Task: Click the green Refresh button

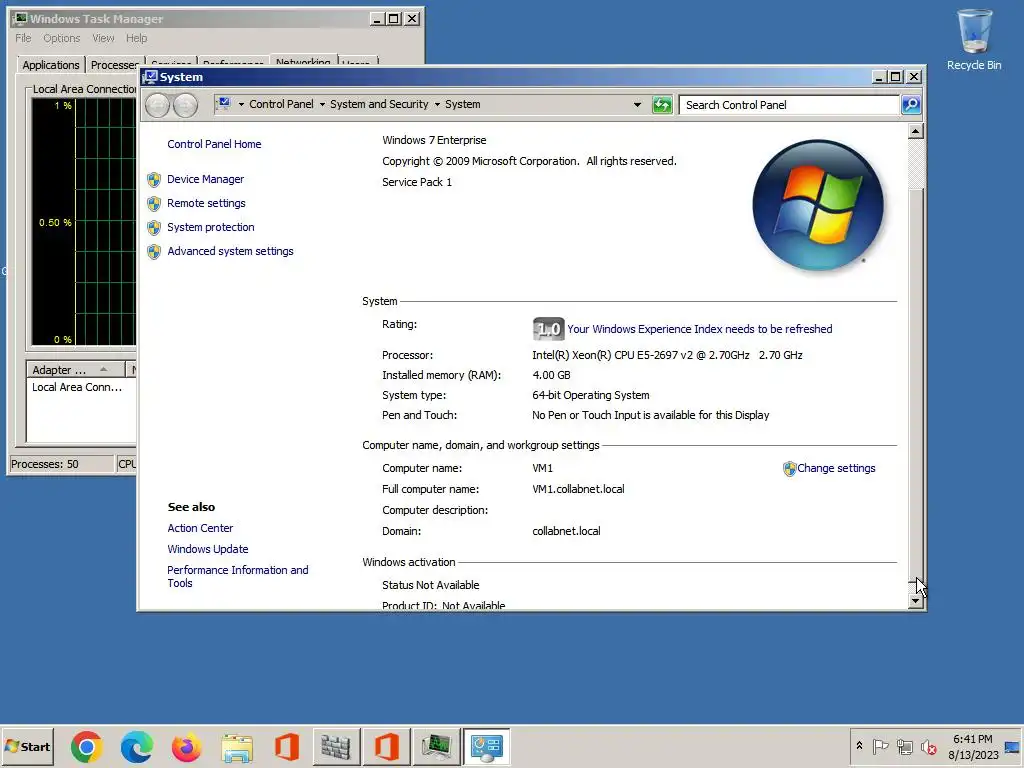Action: click(662, 104)
